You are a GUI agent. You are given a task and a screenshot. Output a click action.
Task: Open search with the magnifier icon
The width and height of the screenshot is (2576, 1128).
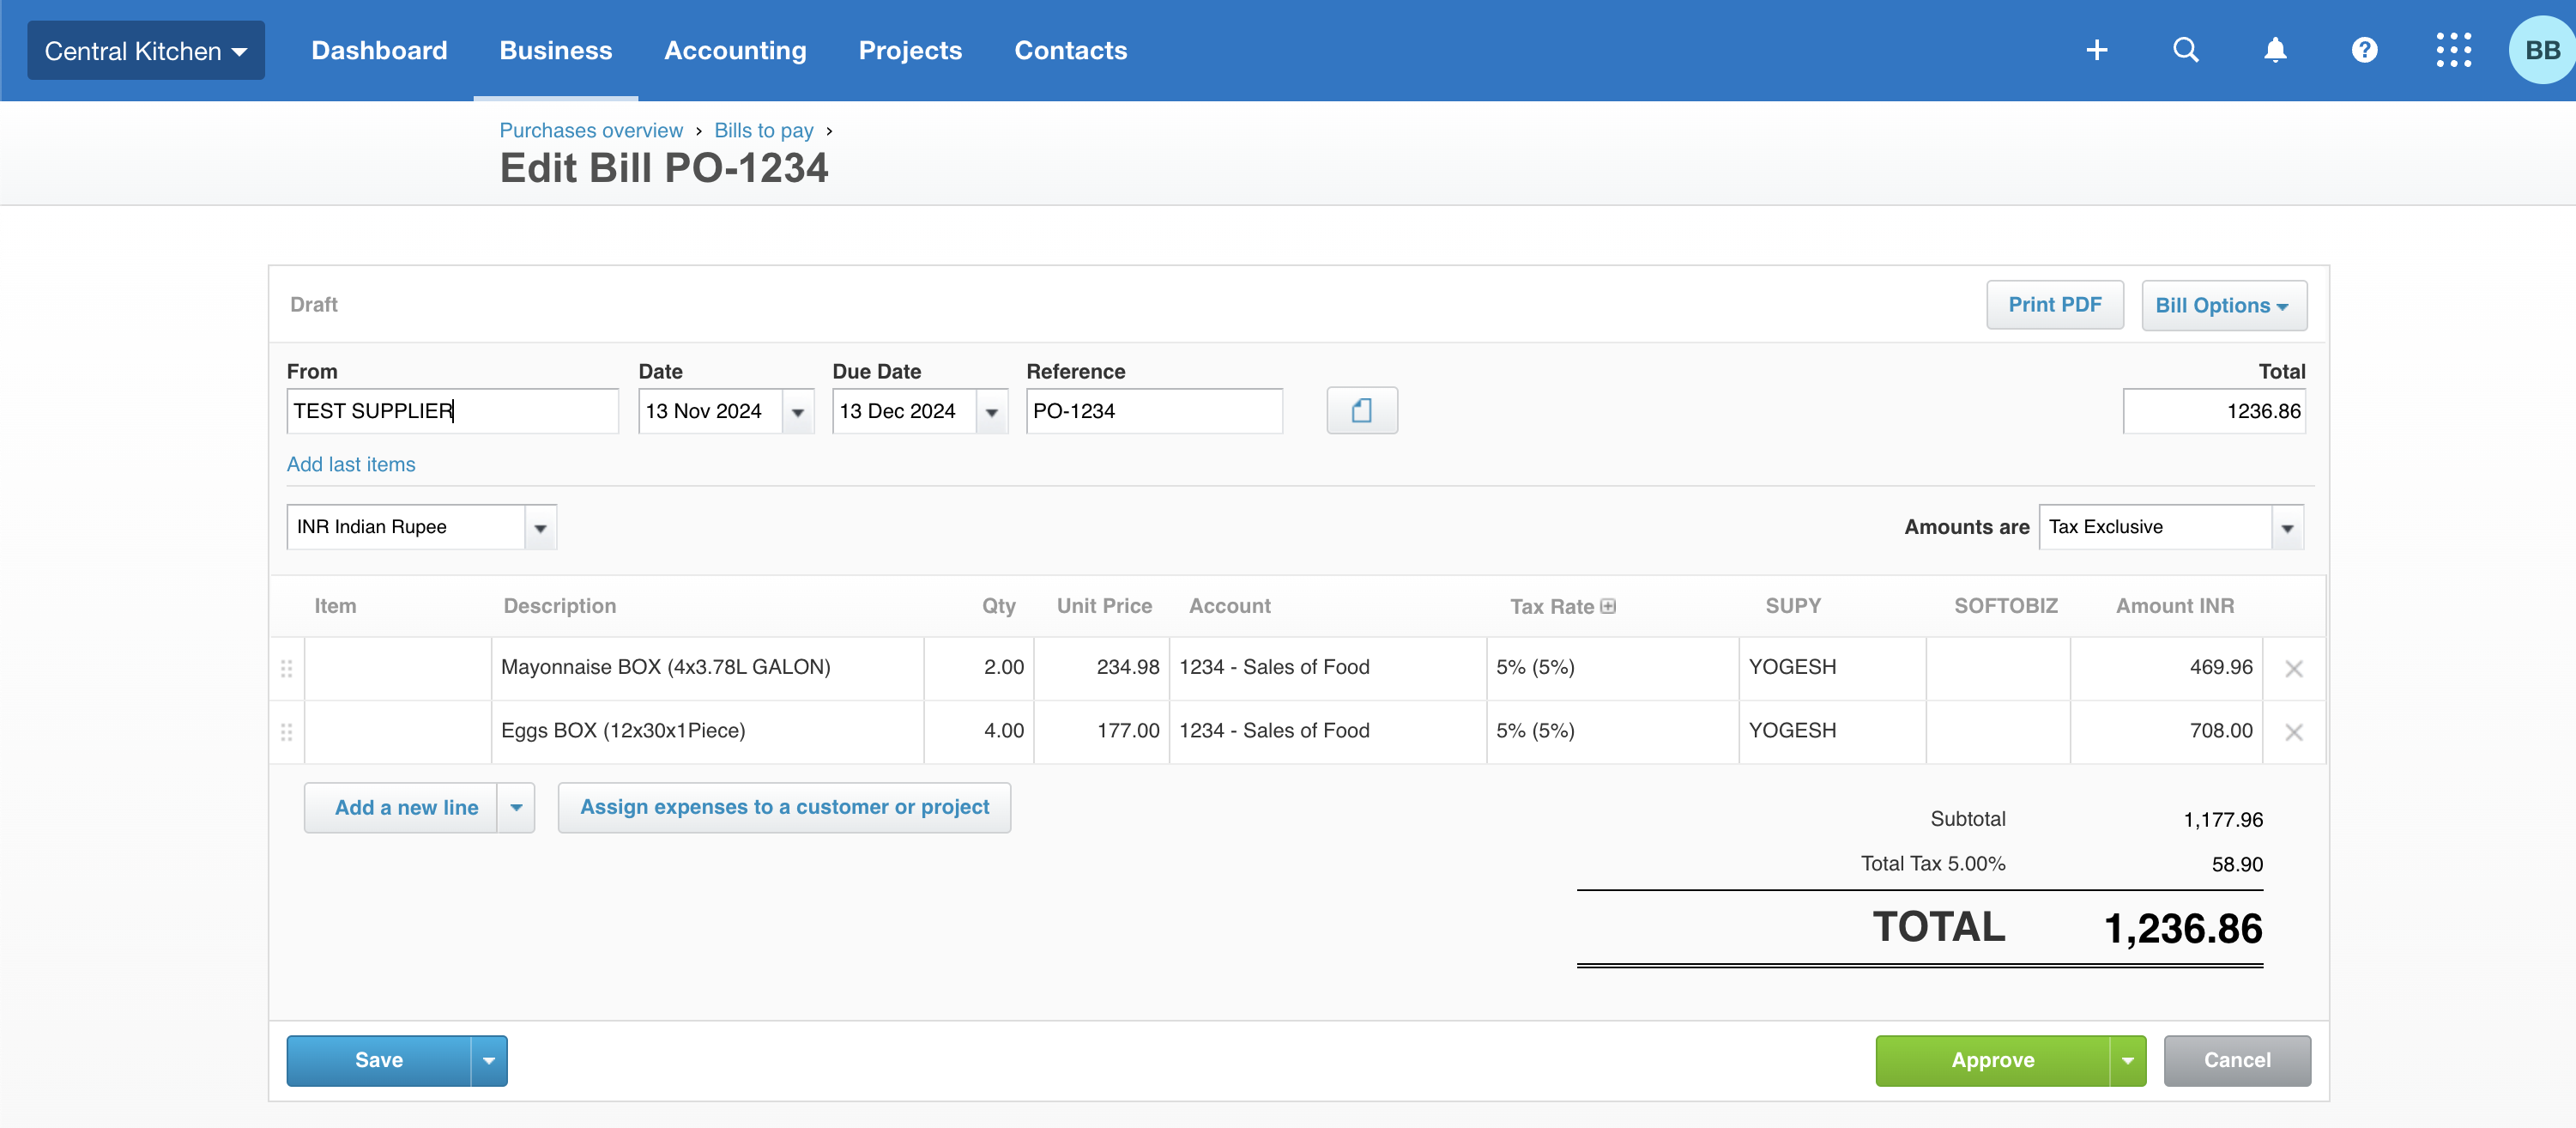tap(2185, 50)
